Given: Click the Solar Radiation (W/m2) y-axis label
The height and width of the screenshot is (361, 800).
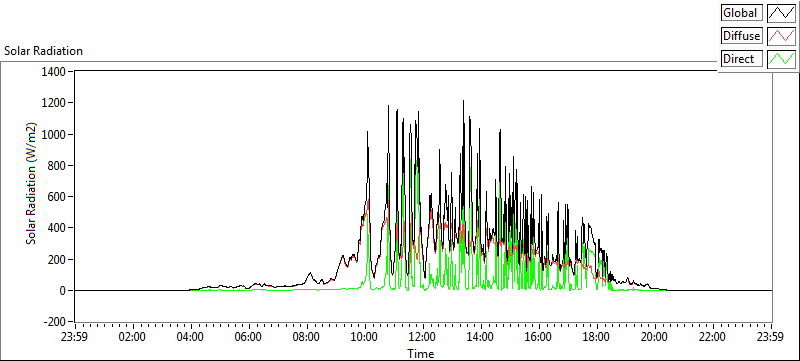Looking at the screenshot, I should [32, 184].
